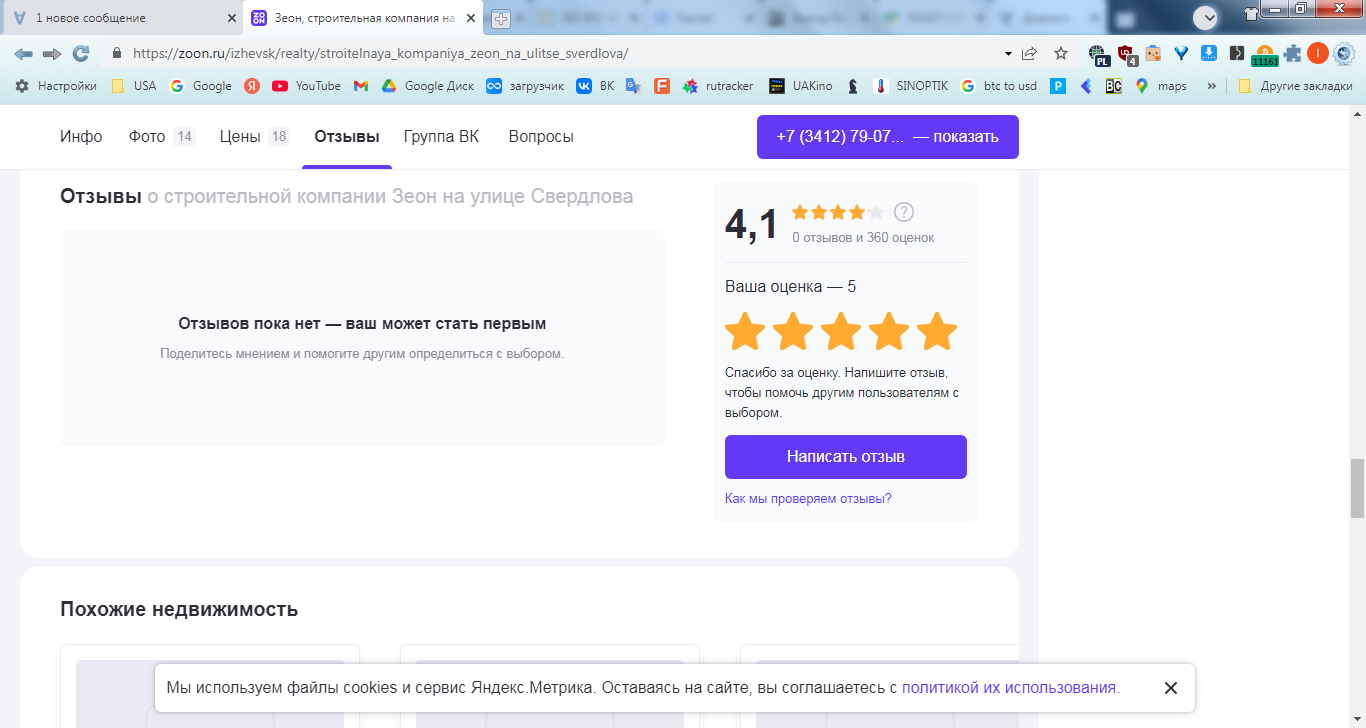Open the Google Translate bookmark icon
The width and height of the screenshot is (1366, 728).
coord(633,86)
